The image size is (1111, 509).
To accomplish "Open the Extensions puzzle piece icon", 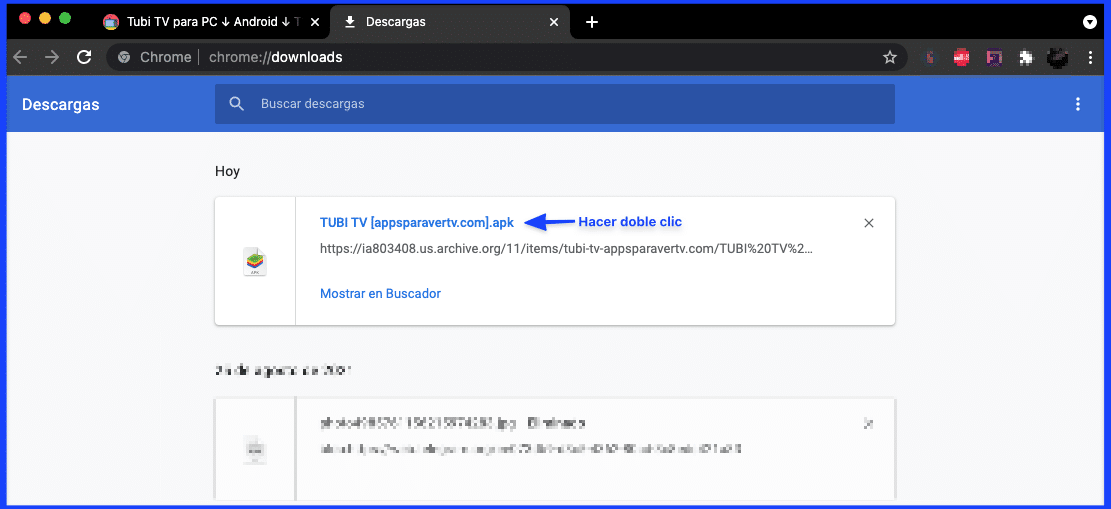I will [1026, 57].
